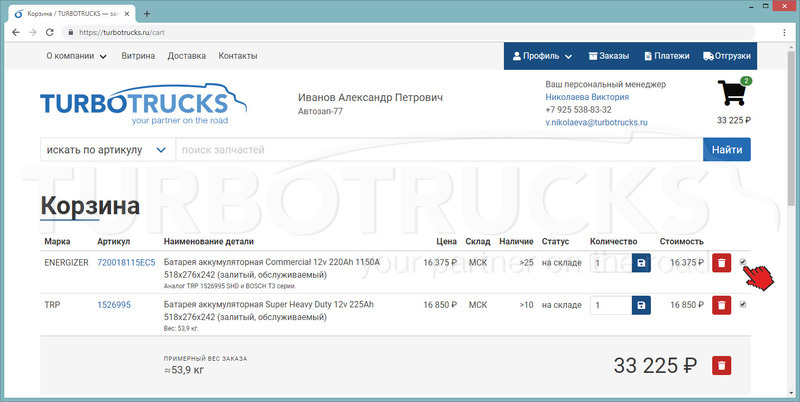800x402 pixels.
Task: Click Найти search button
Action: (727, 149)
